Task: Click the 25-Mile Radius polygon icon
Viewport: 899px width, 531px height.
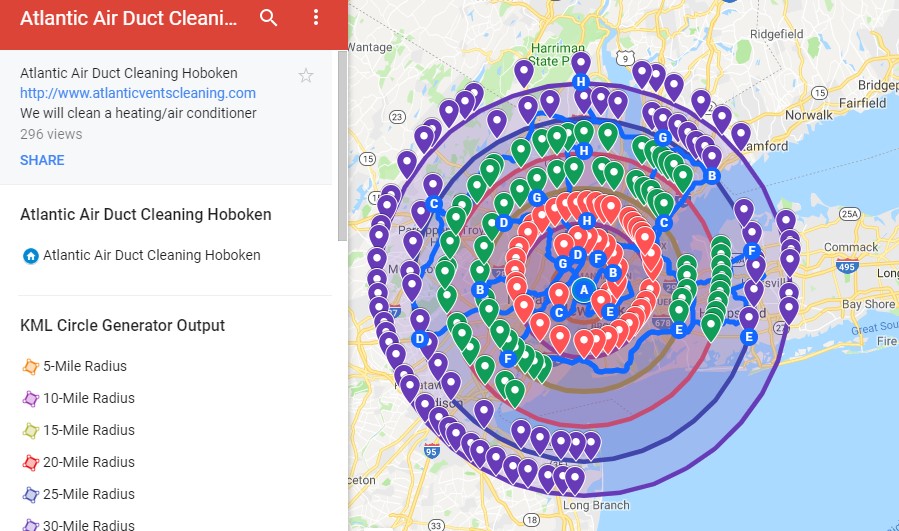Action: pos(30,494)
